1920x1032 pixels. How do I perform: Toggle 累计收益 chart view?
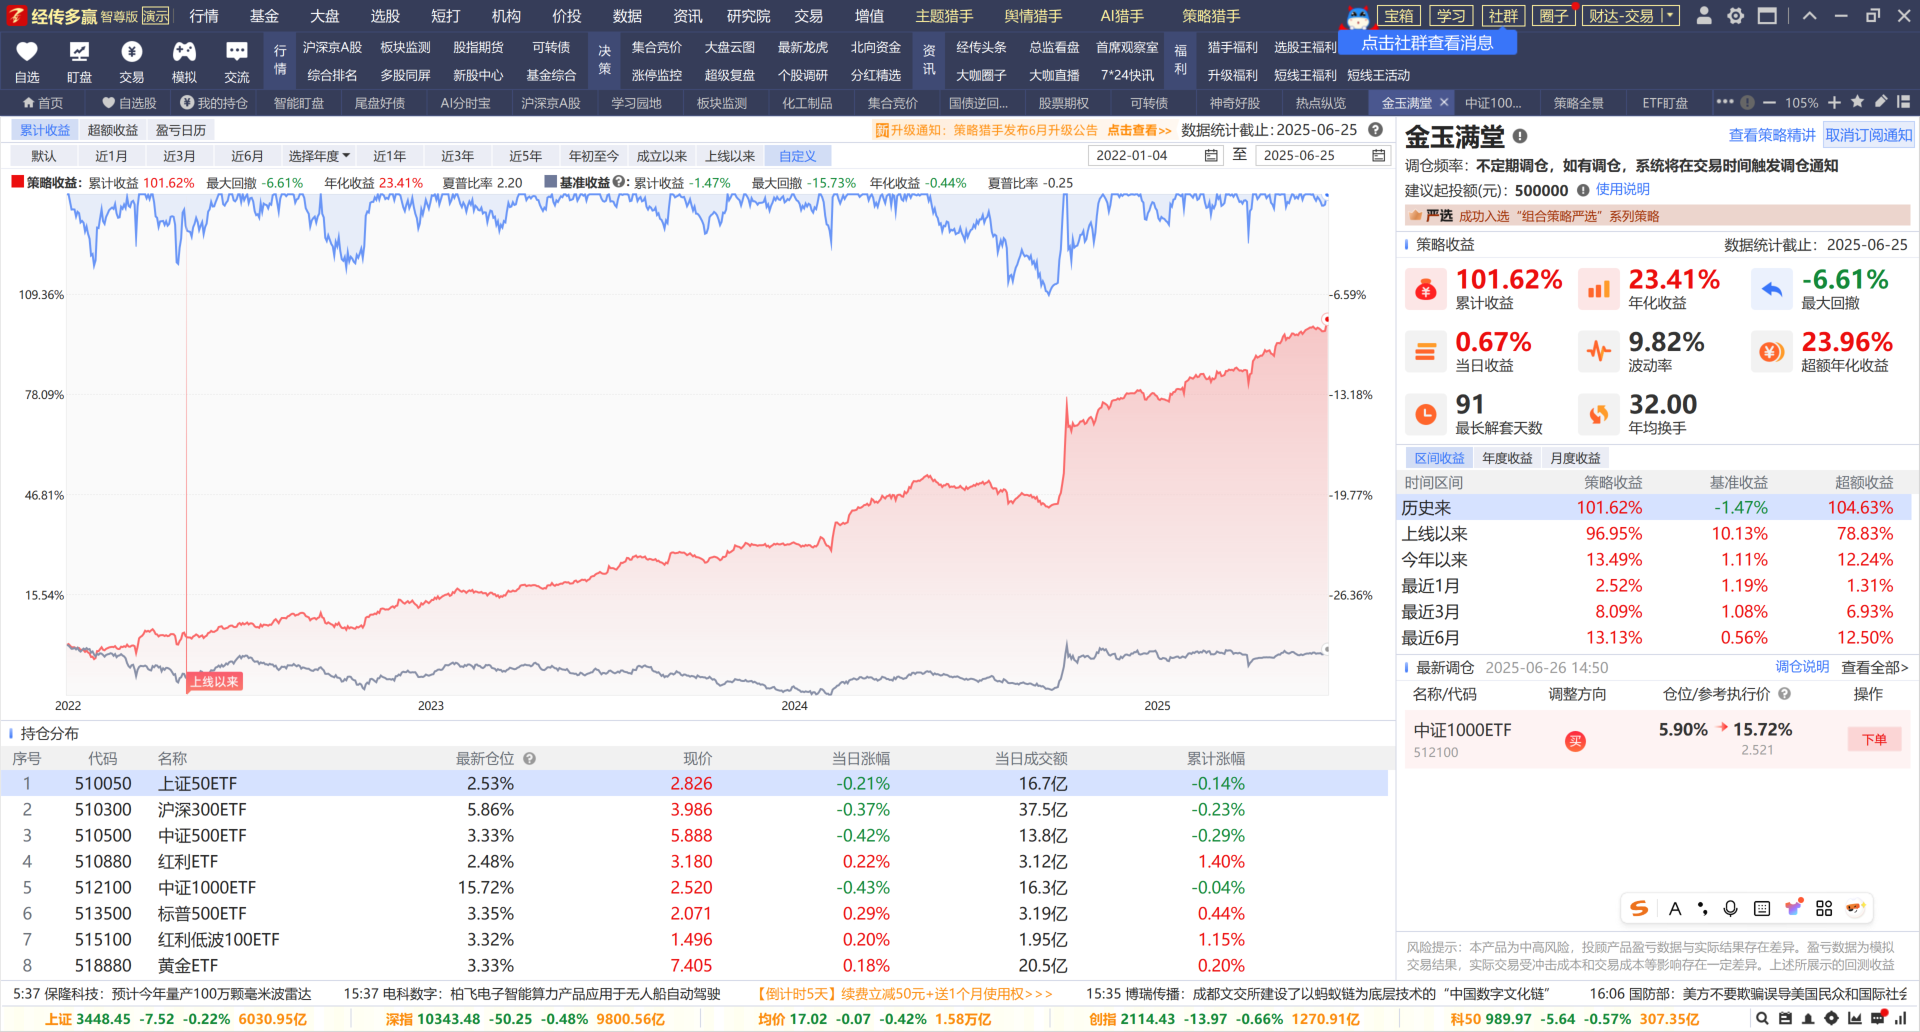(45, 130)
